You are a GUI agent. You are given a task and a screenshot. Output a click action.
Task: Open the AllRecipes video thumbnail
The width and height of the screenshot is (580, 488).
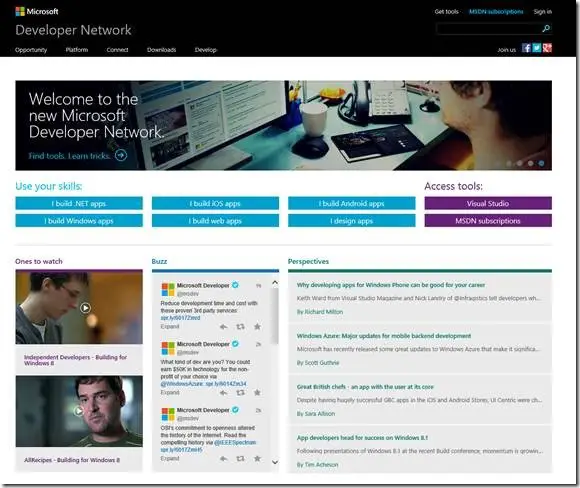coord(79,411)
